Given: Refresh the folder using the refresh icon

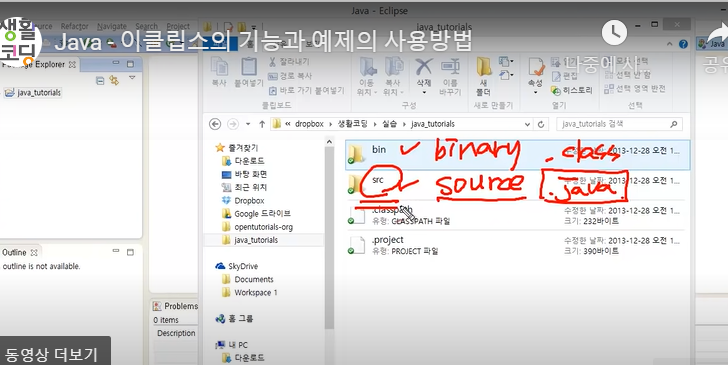Looking at the screenshot, I should coord(541,124).
